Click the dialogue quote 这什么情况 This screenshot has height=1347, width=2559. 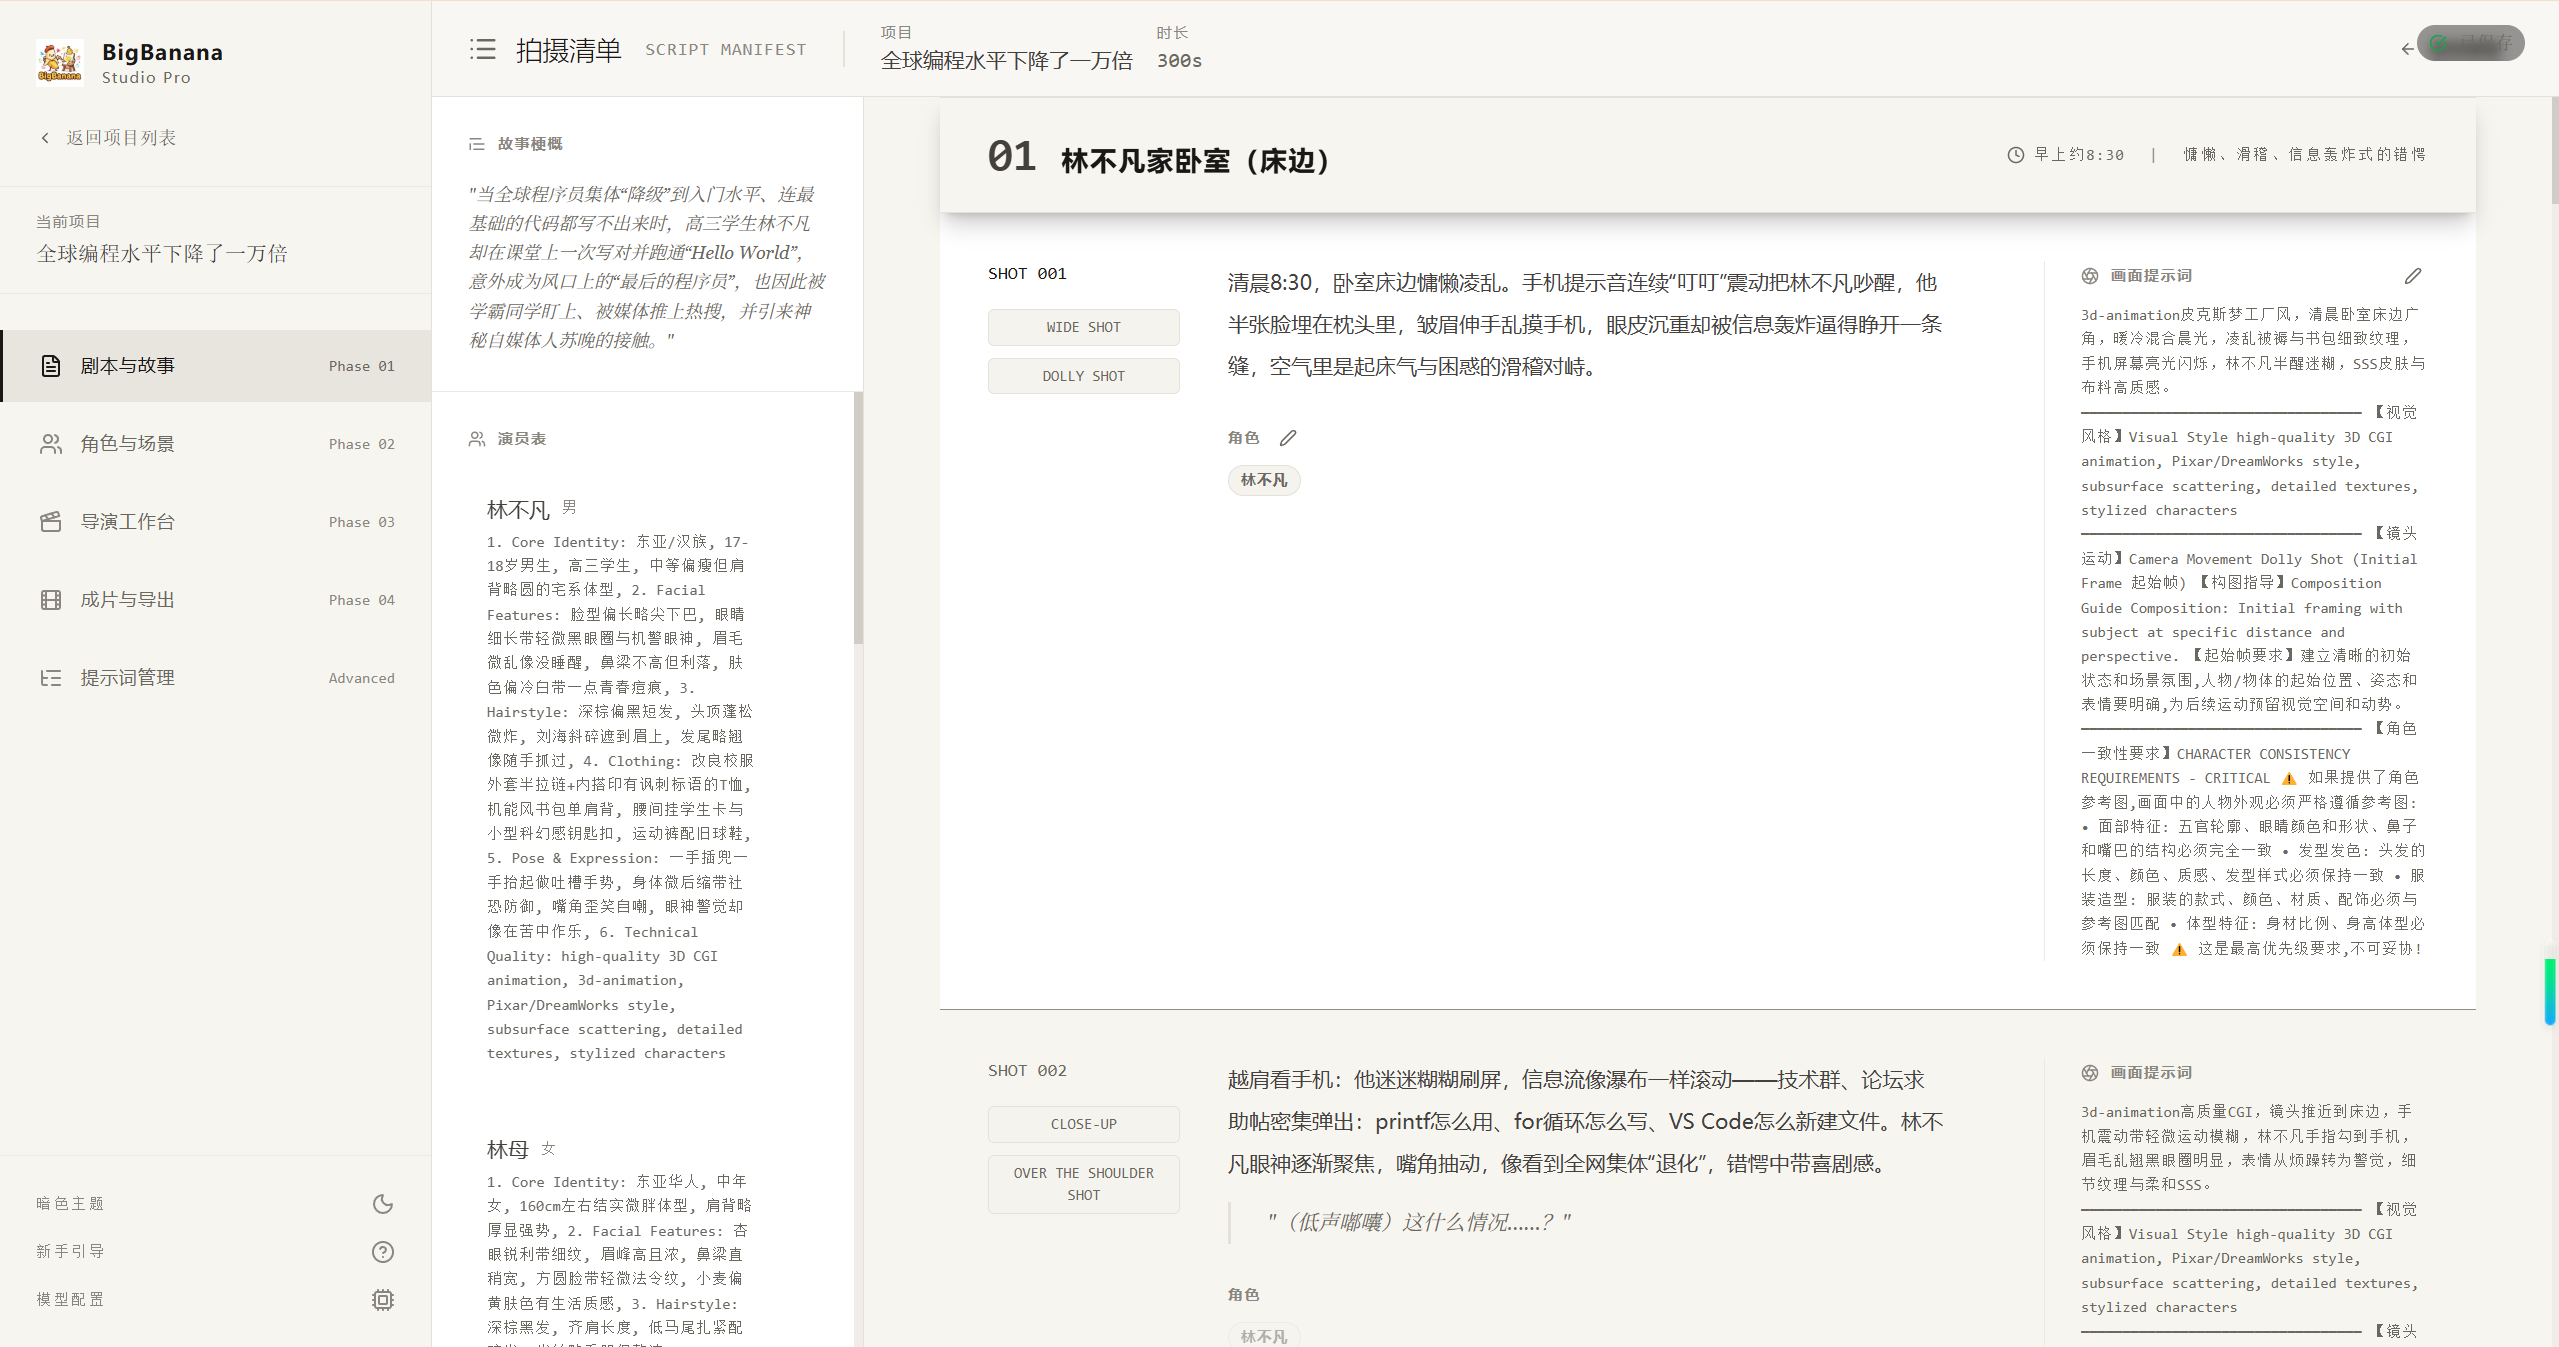[x=1420, y=1222]
